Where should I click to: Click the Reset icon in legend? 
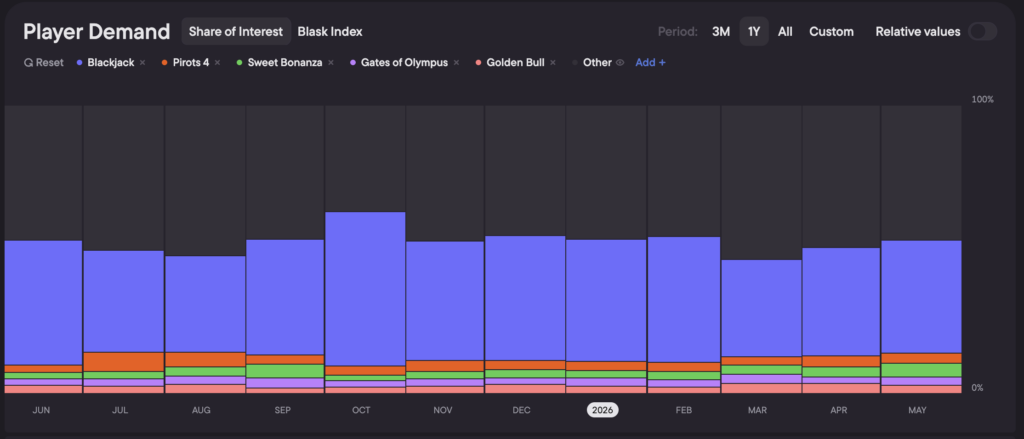tap(28, 63)
